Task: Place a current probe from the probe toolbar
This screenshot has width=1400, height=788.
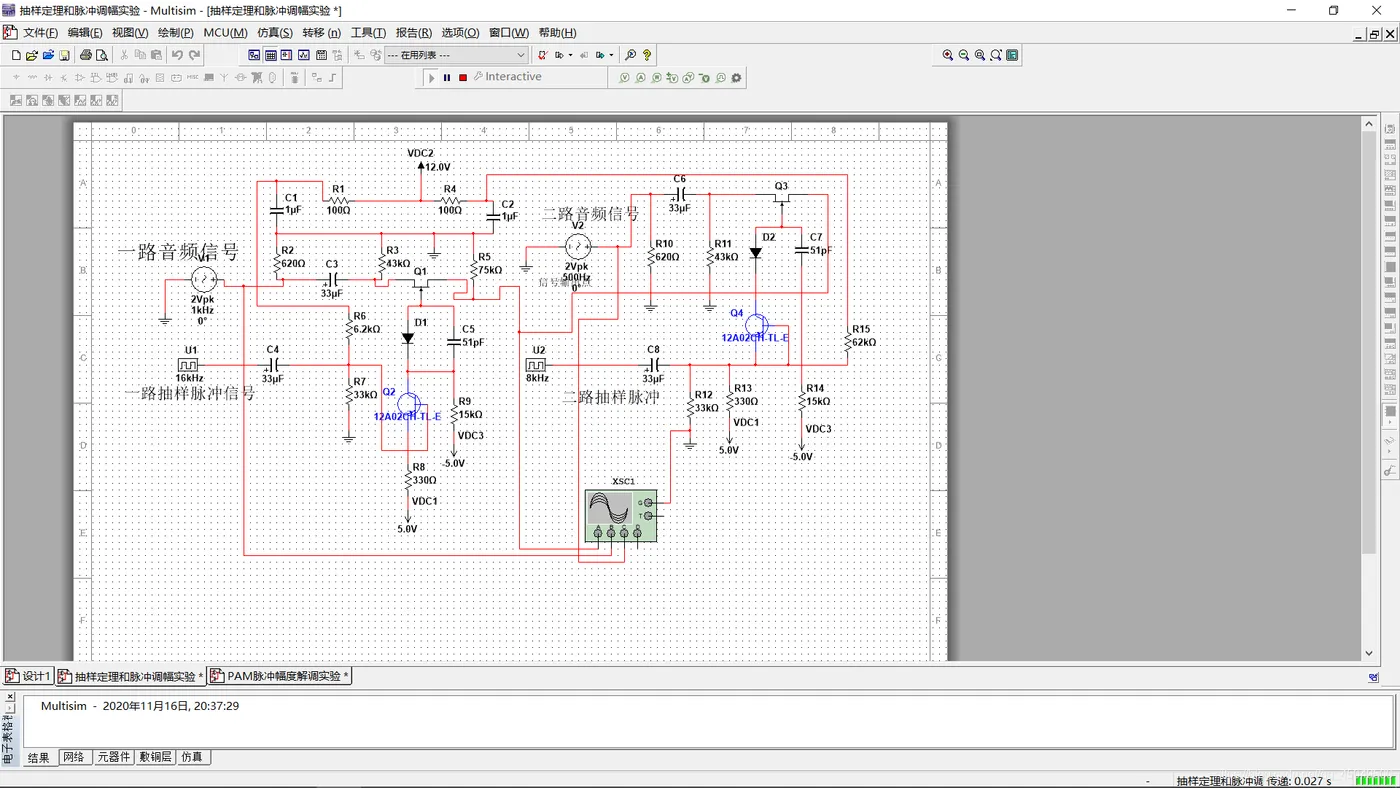Action: coord(640,77)
